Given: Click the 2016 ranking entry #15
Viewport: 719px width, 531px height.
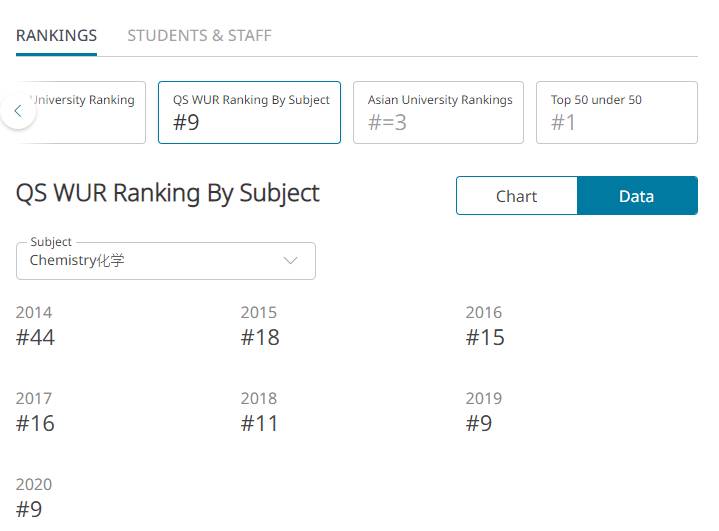Looking at the screenshot, I should 485,338.
